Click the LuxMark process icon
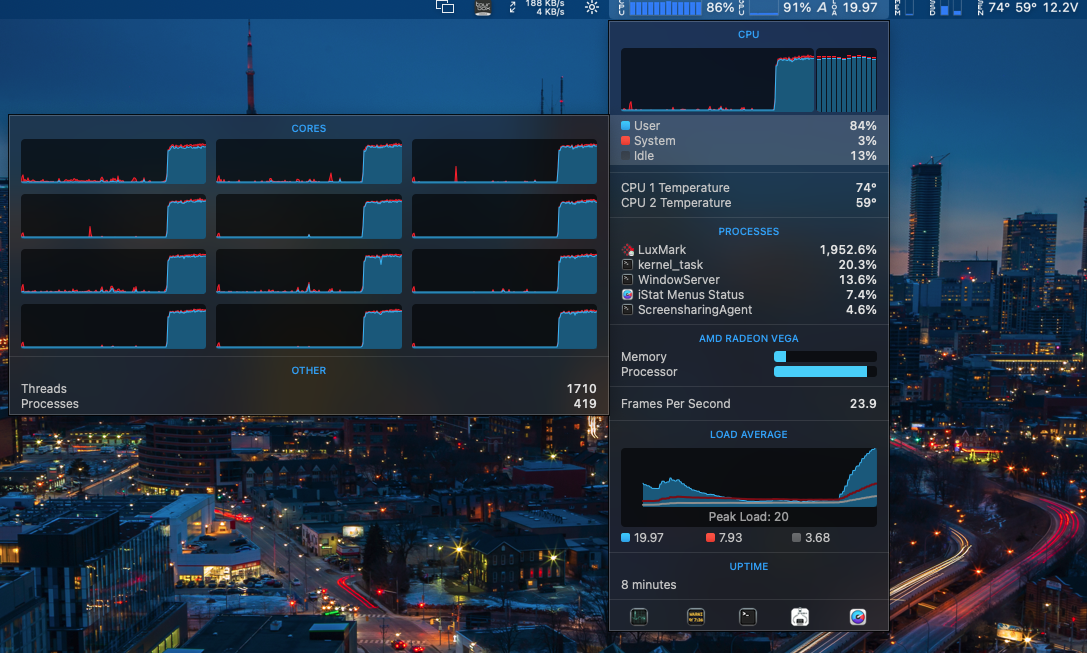Image resolution: width=1087 pixels, height=653 pixels. pos(627,250)
